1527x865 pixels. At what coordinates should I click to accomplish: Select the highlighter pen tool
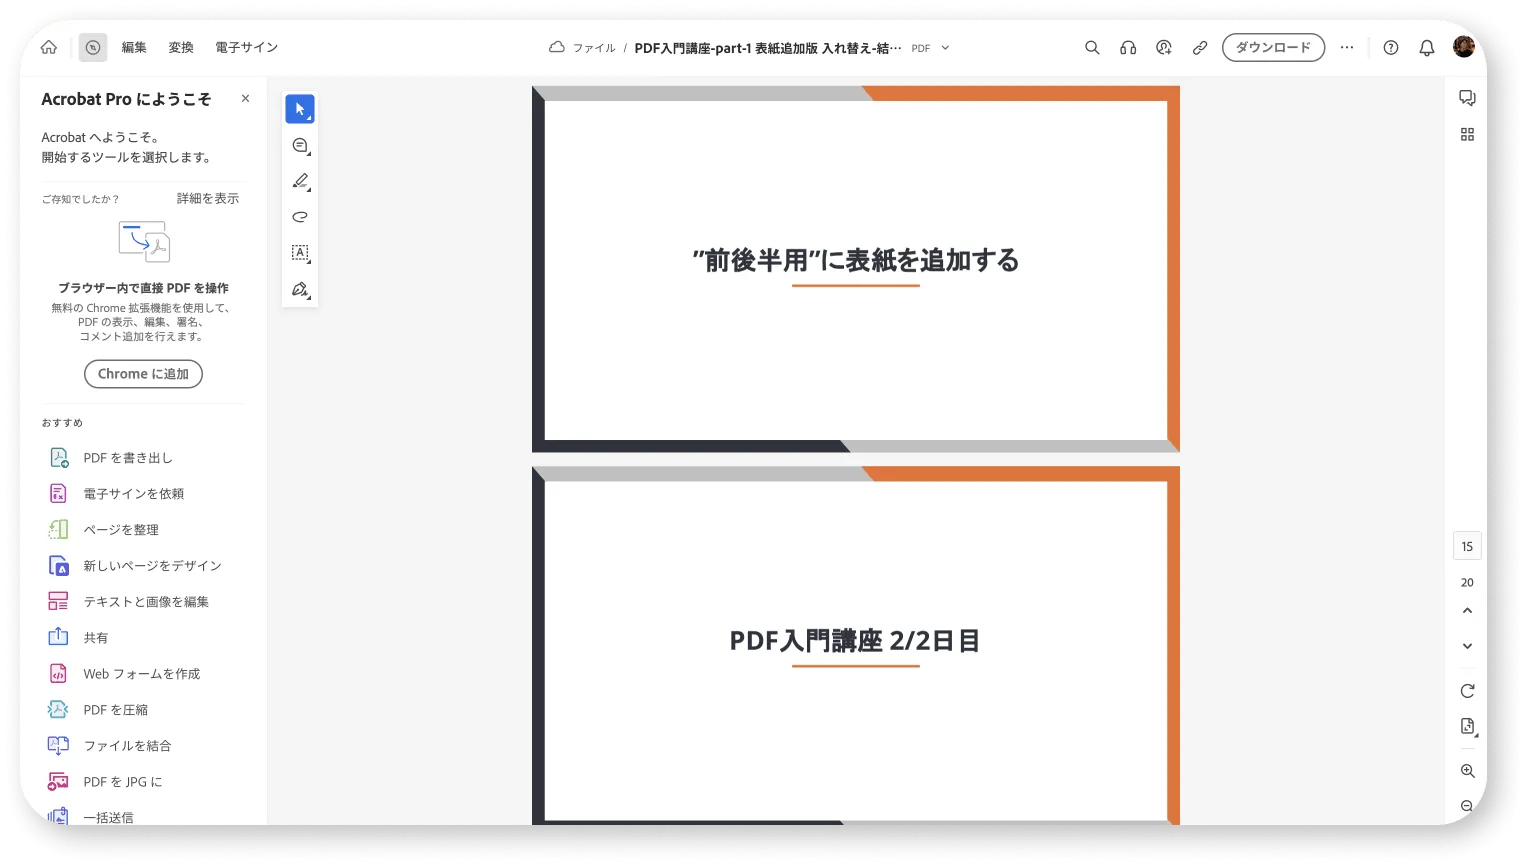pyautogui.click(x=300, y=182)
